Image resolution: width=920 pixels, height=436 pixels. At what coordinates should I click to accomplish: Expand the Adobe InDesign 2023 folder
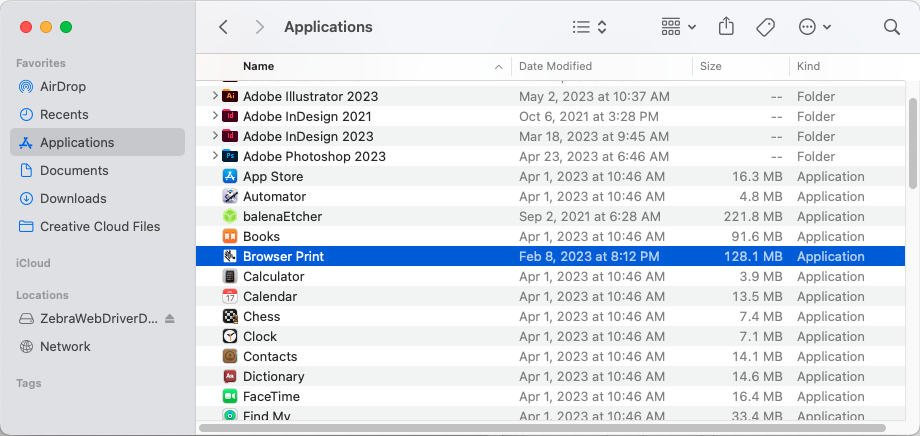point(215,136)
